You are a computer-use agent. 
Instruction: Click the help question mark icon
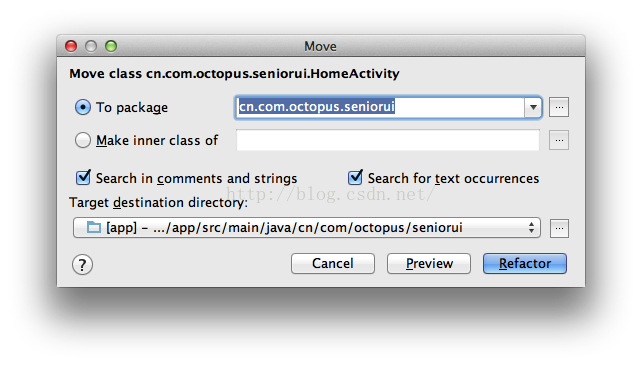[82, 264]
